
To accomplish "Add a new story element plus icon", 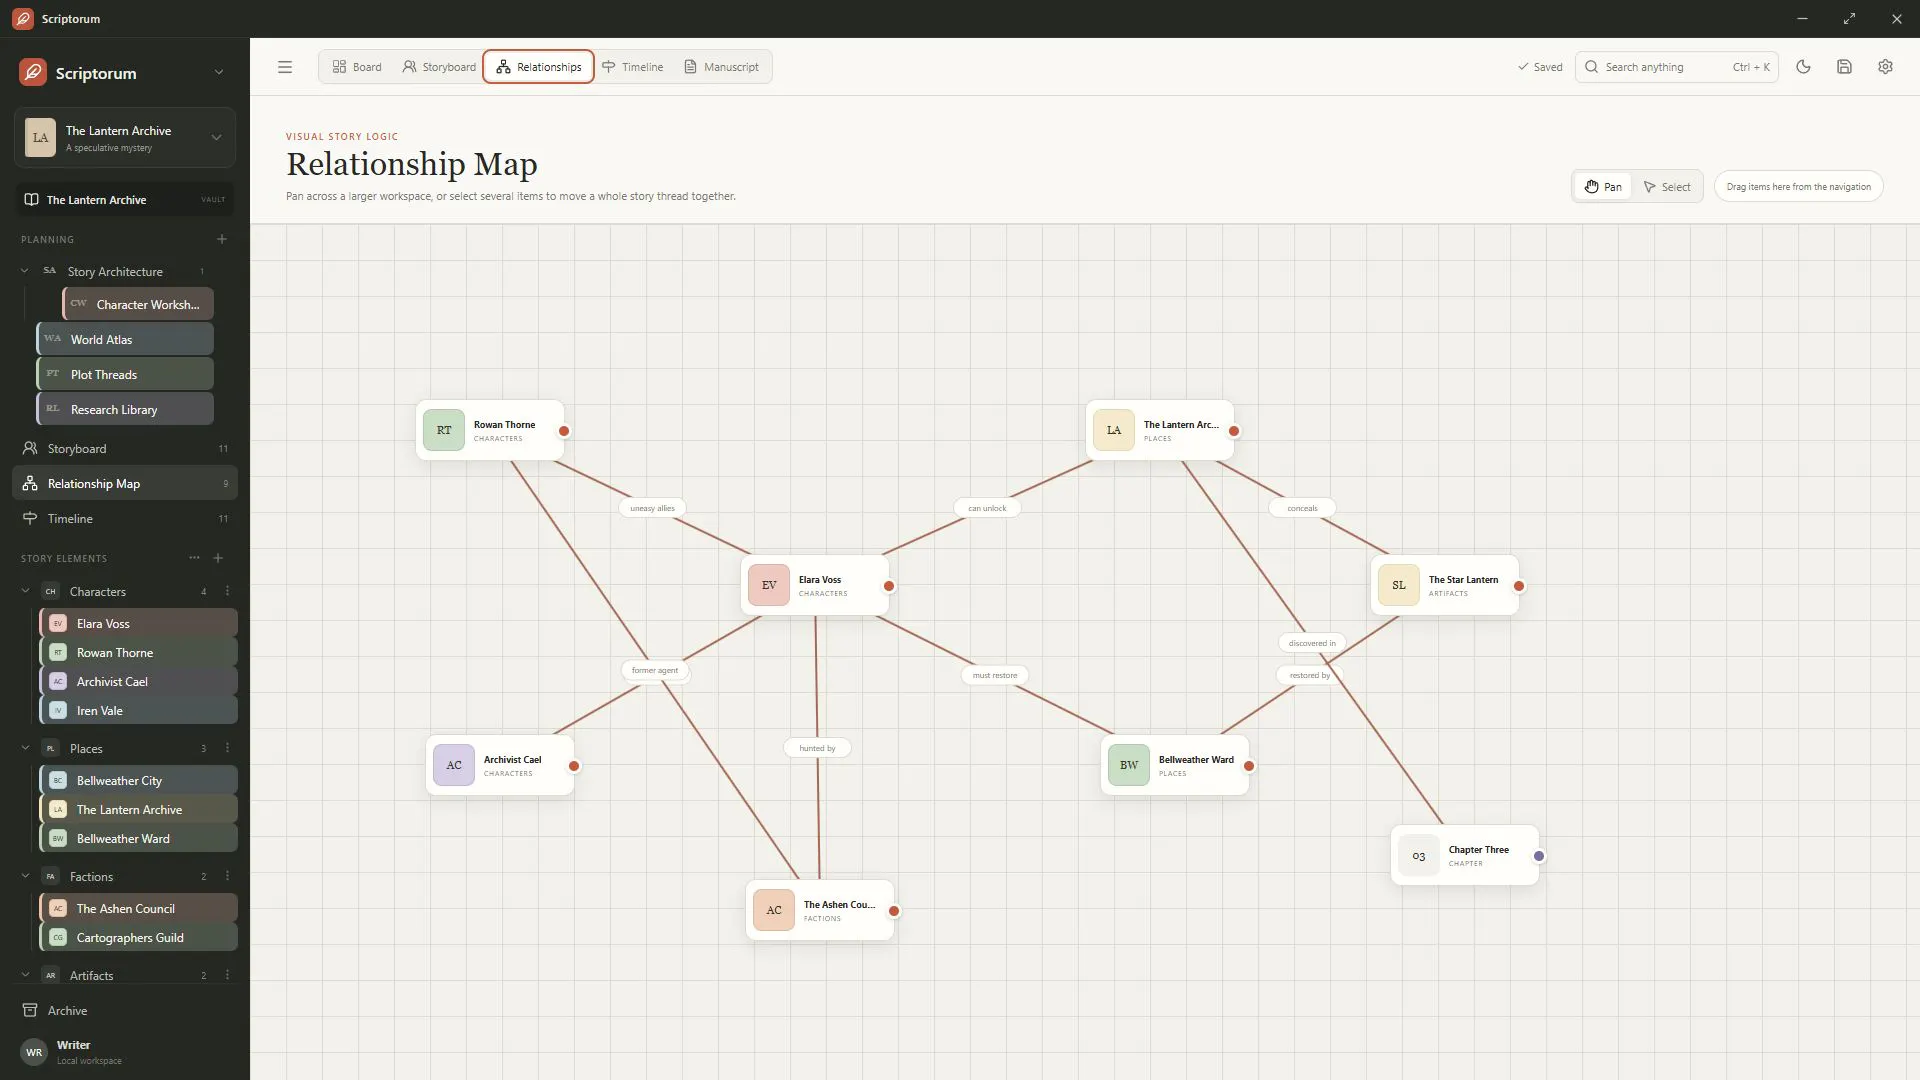I will [x=218, y=558].
